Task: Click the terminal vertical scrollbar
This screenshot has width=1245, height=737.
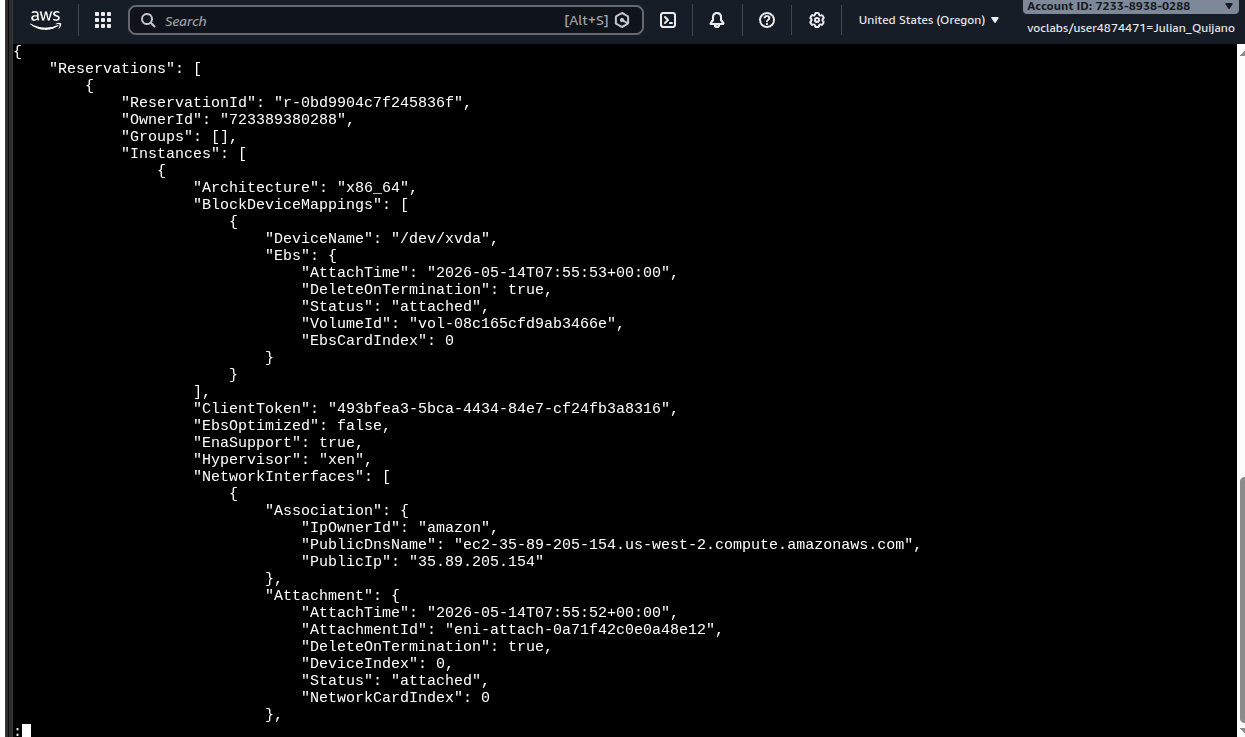Action: (x=1241, y=600)
